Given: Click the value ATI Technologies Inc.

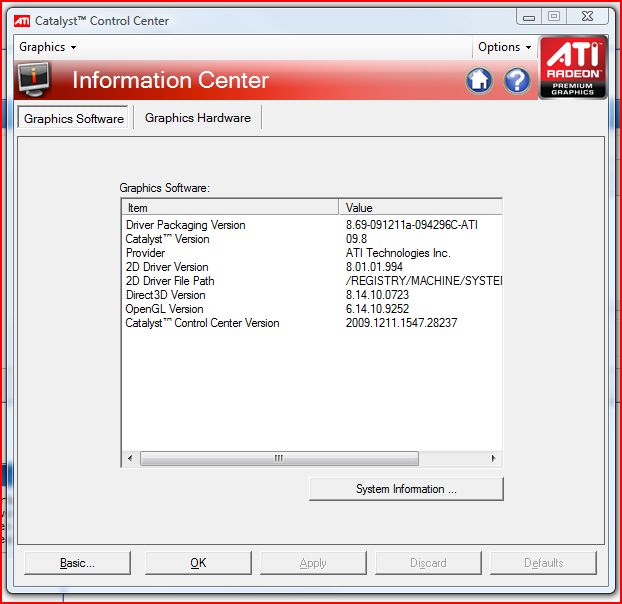Looking at the screenshot, I should coord(398,253).
